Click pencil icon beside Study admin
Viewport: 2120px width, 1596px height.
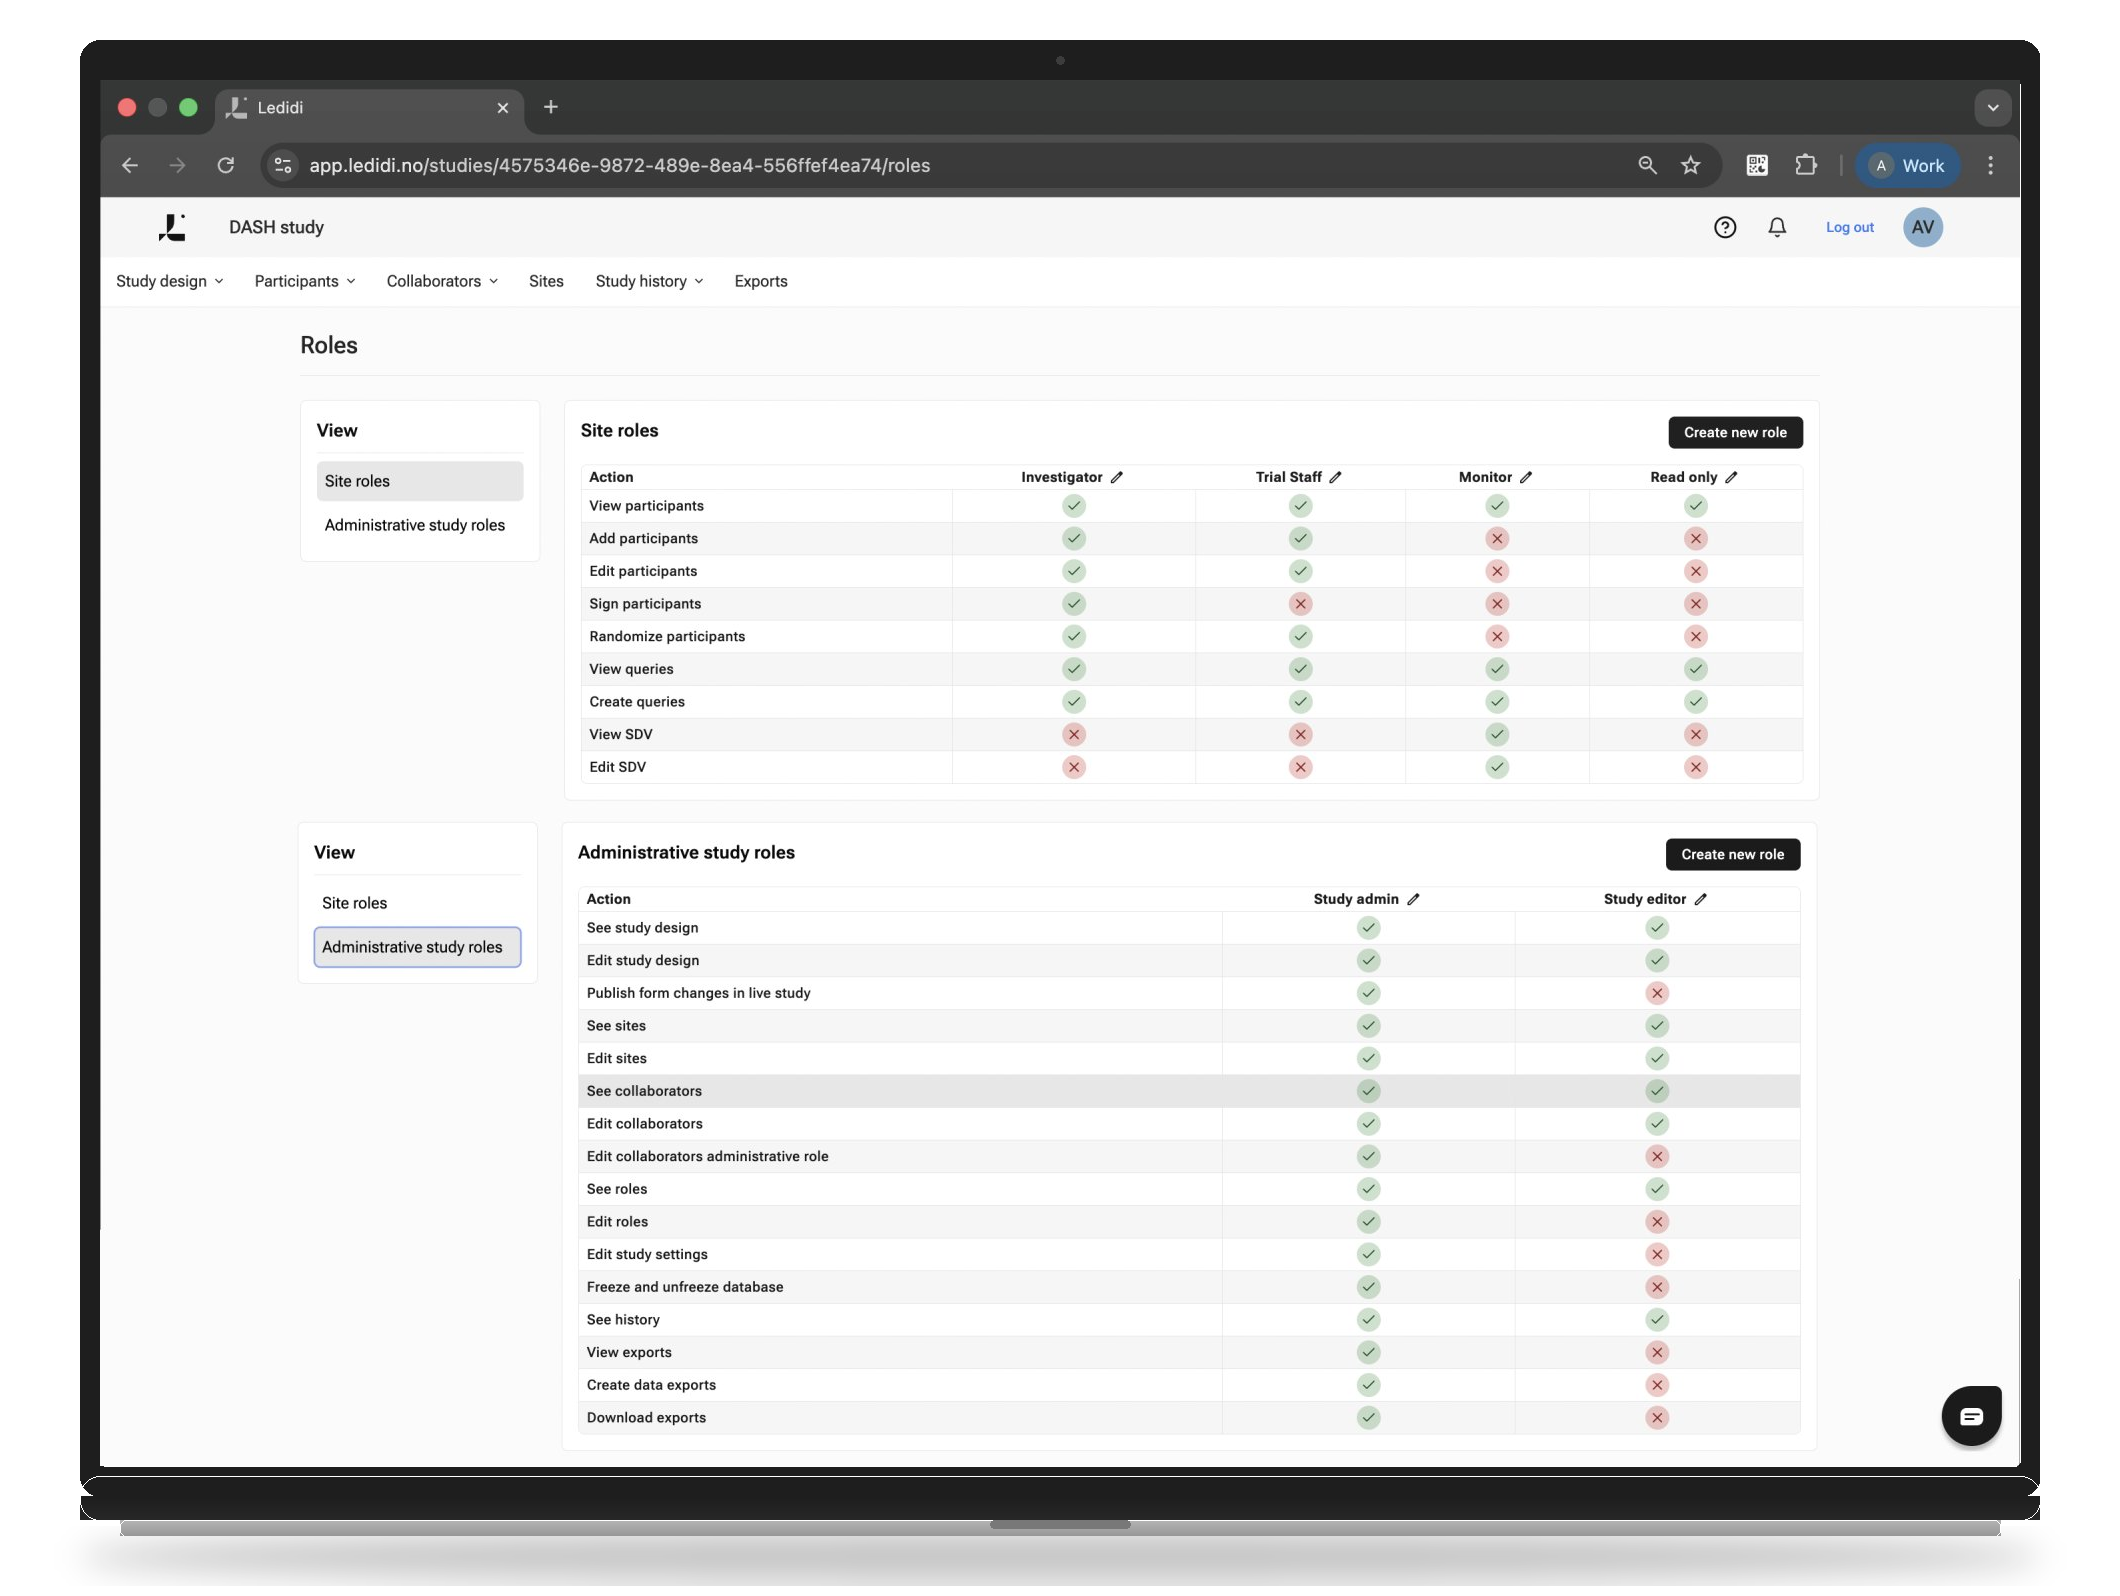click(1413, 900)
